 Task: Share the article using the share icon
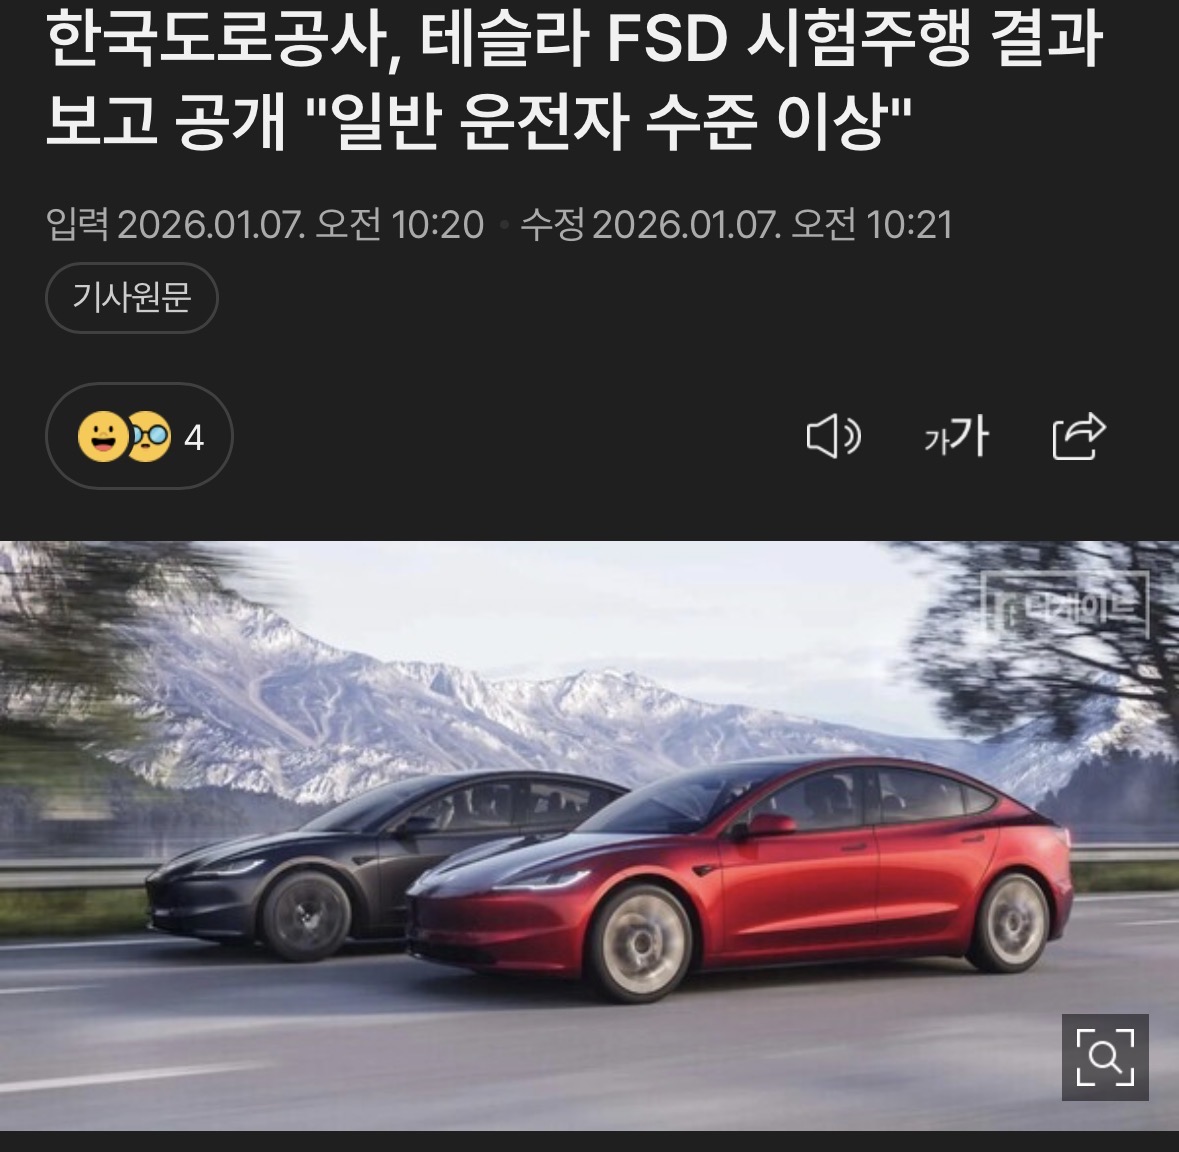1079,435
